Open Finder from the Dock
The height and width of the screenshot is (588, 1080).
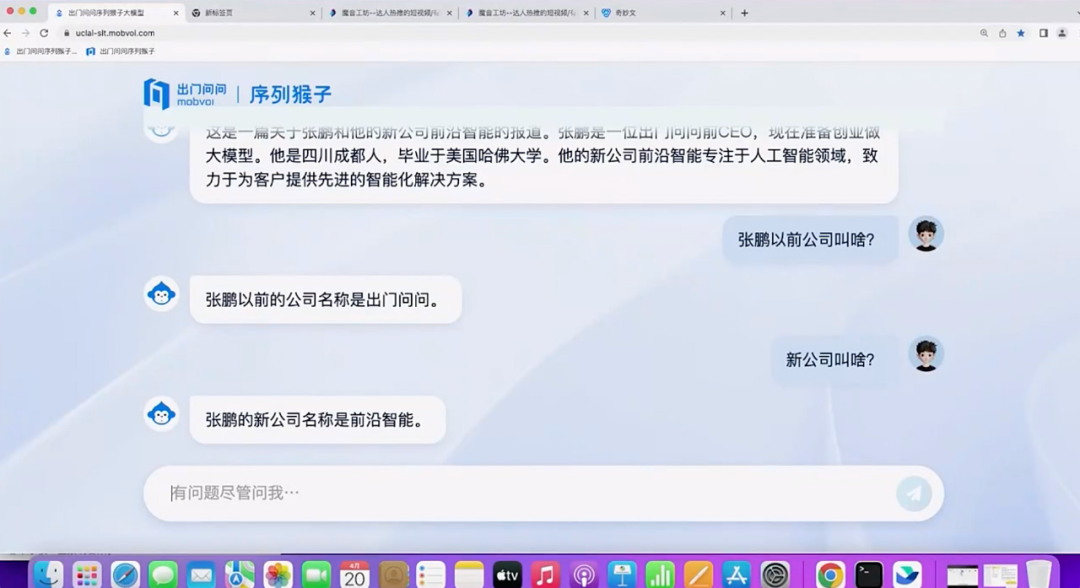coord(48,575)
